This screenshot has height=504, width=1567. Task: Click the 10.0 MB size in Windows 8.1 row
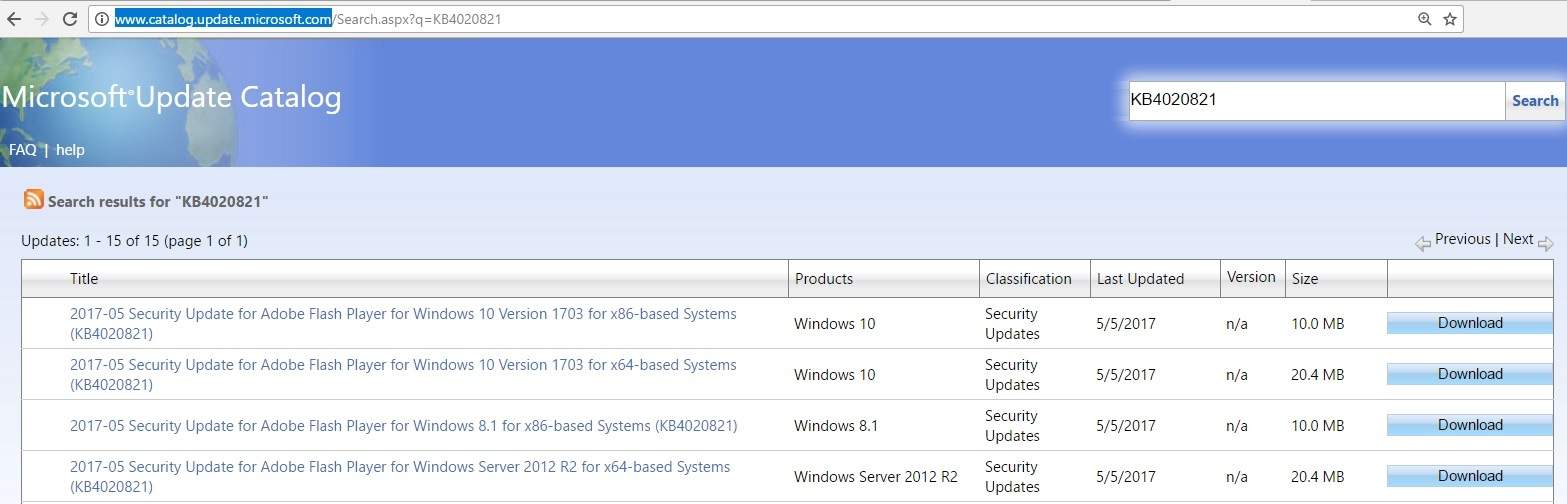coord(1318,425)
